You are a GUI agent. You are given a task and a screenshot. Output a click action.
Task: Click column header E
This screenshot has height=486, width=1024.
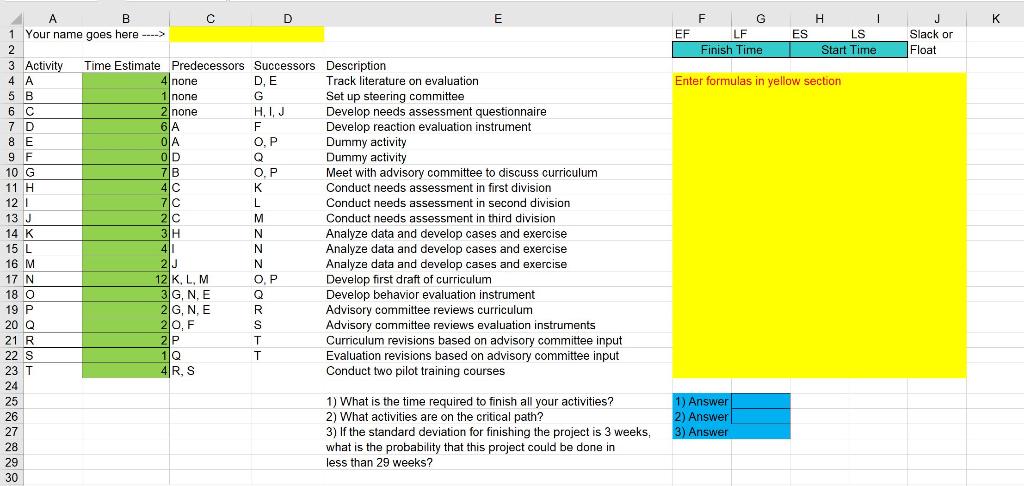[498, 19]
